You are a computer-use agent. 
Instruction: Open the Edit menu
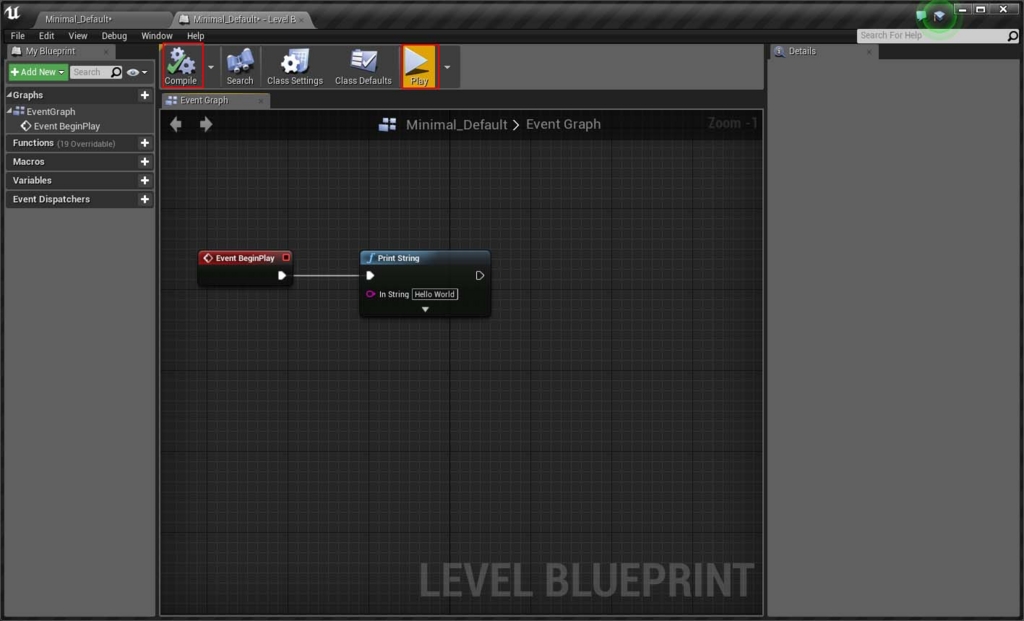[46, 36]
